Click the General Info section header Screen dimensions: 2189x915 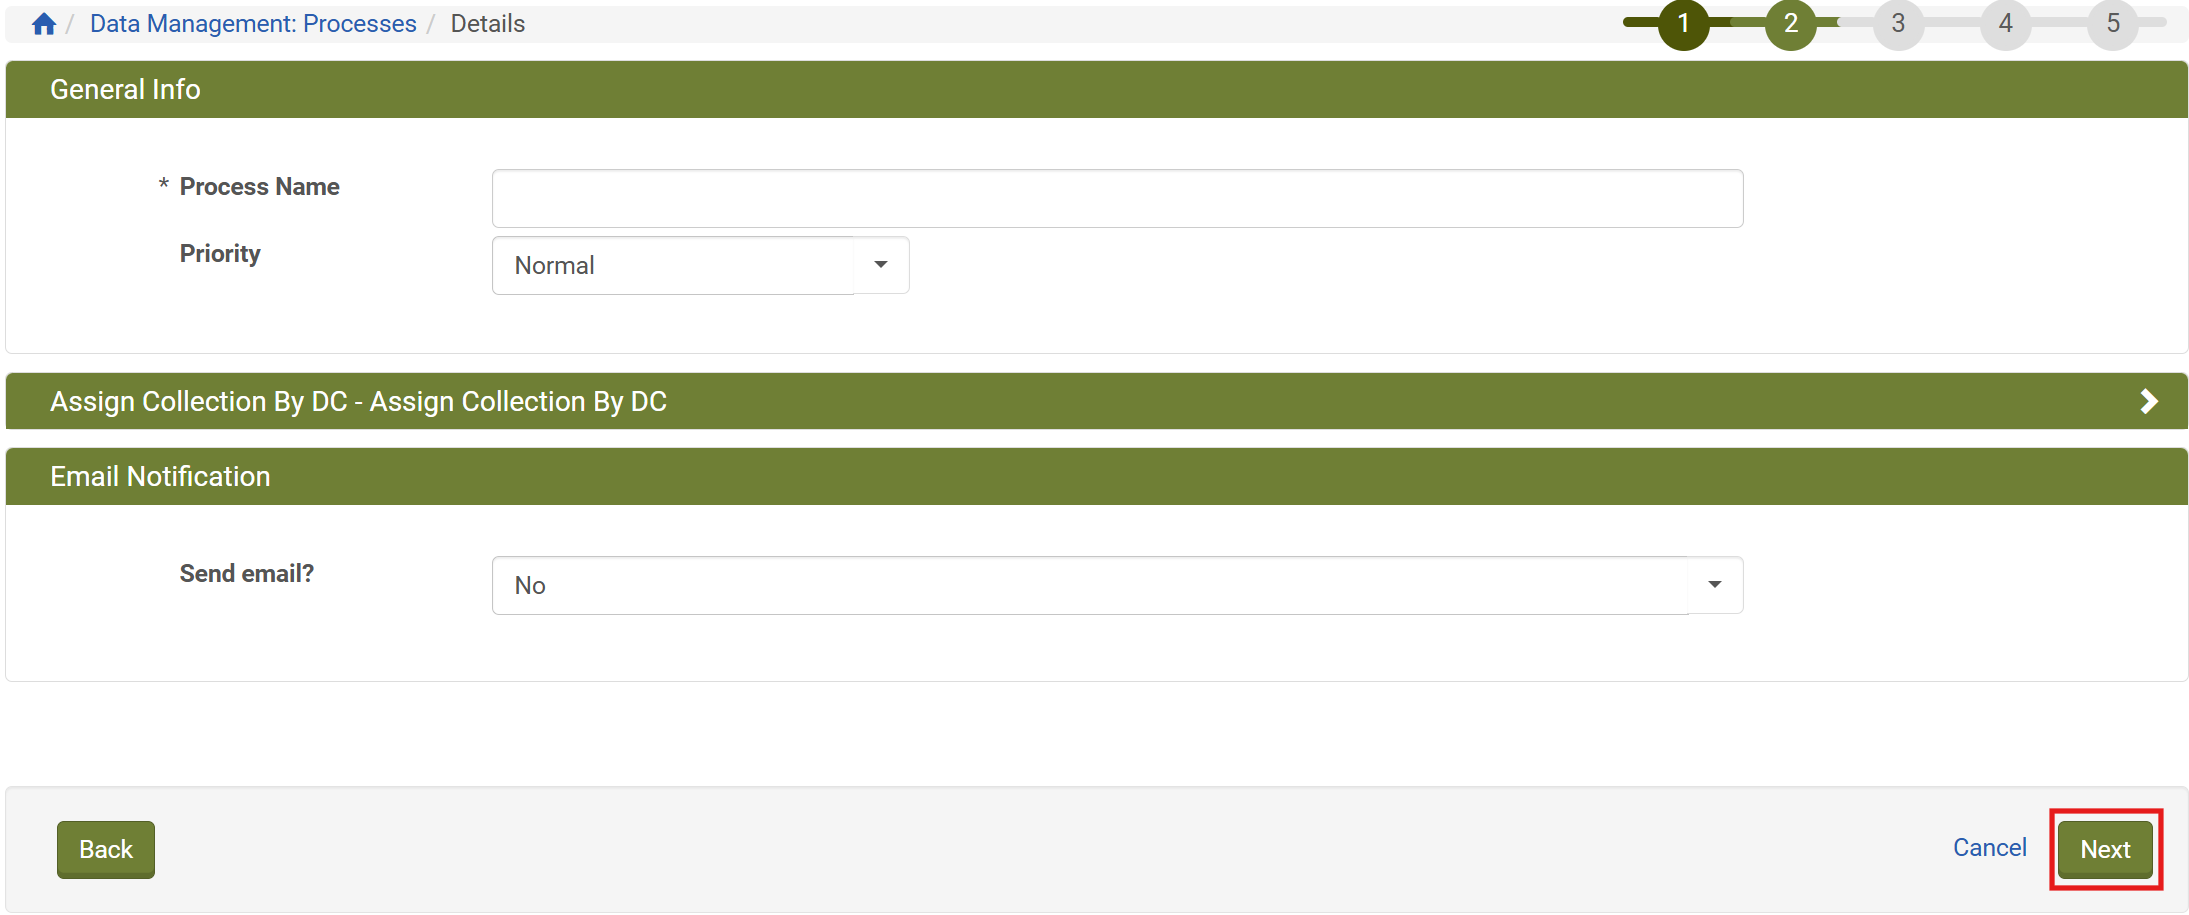point(125,90)
